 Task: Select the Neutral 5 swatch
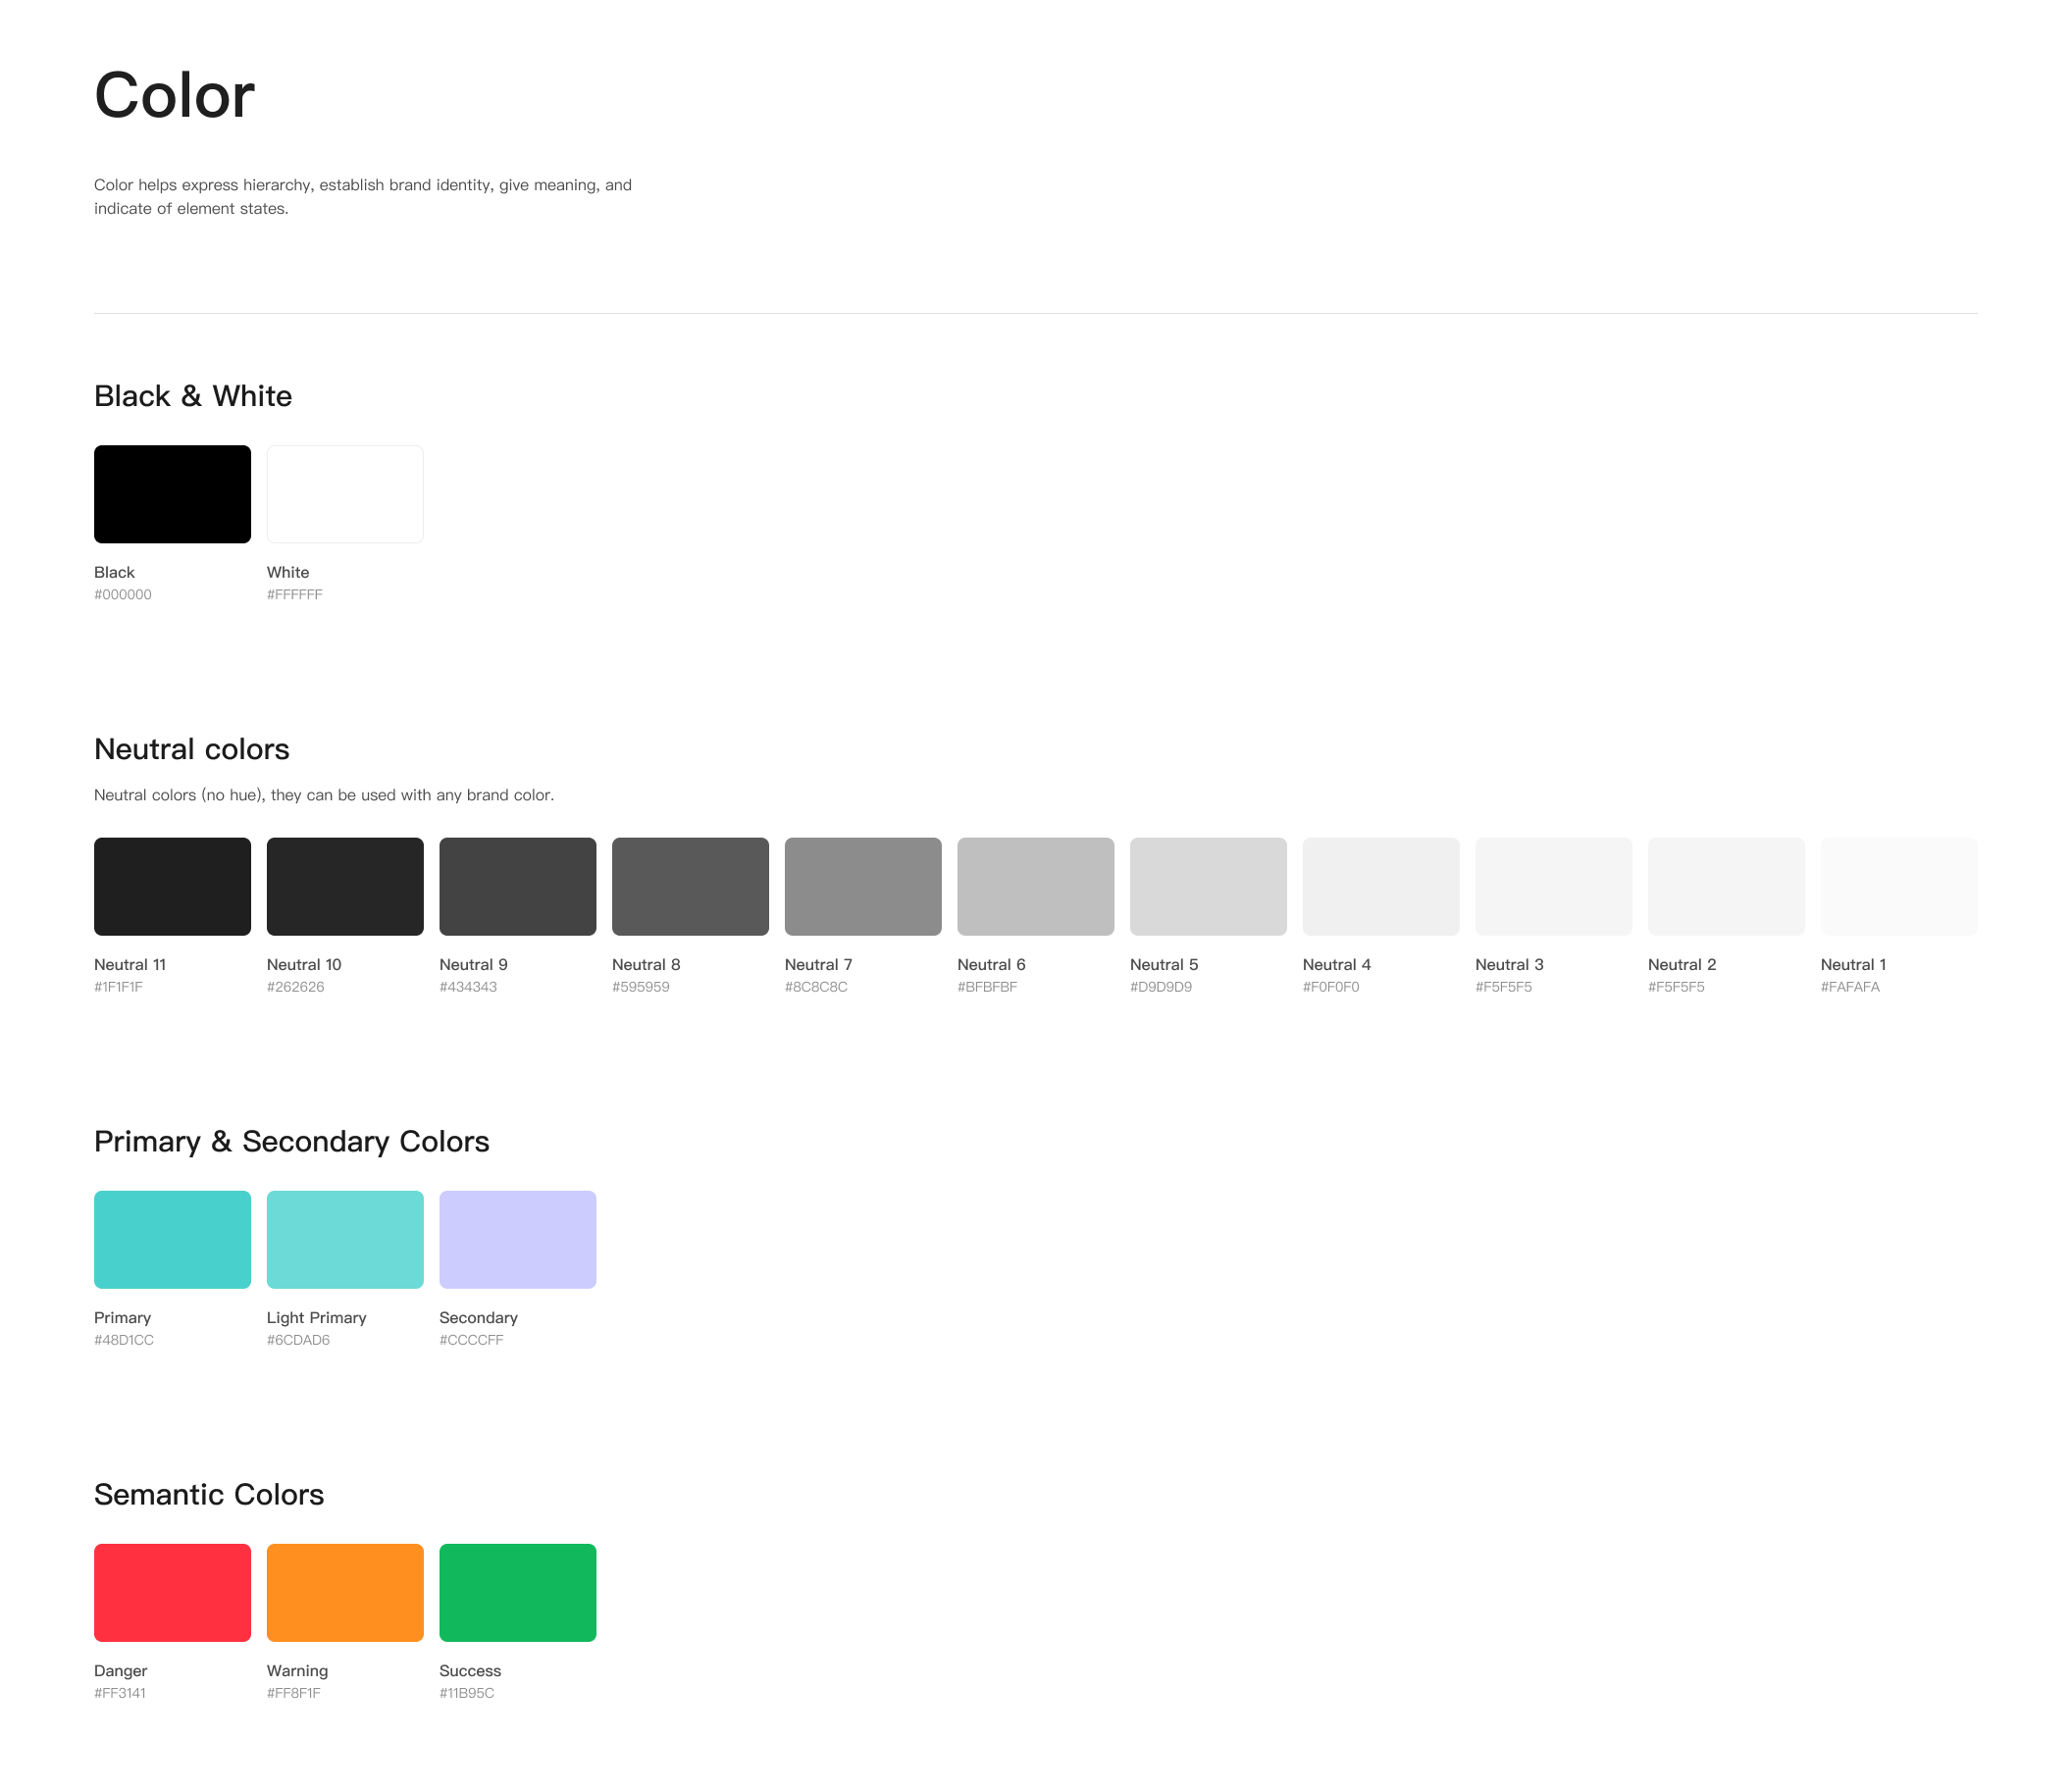(x=1208, y=886)
